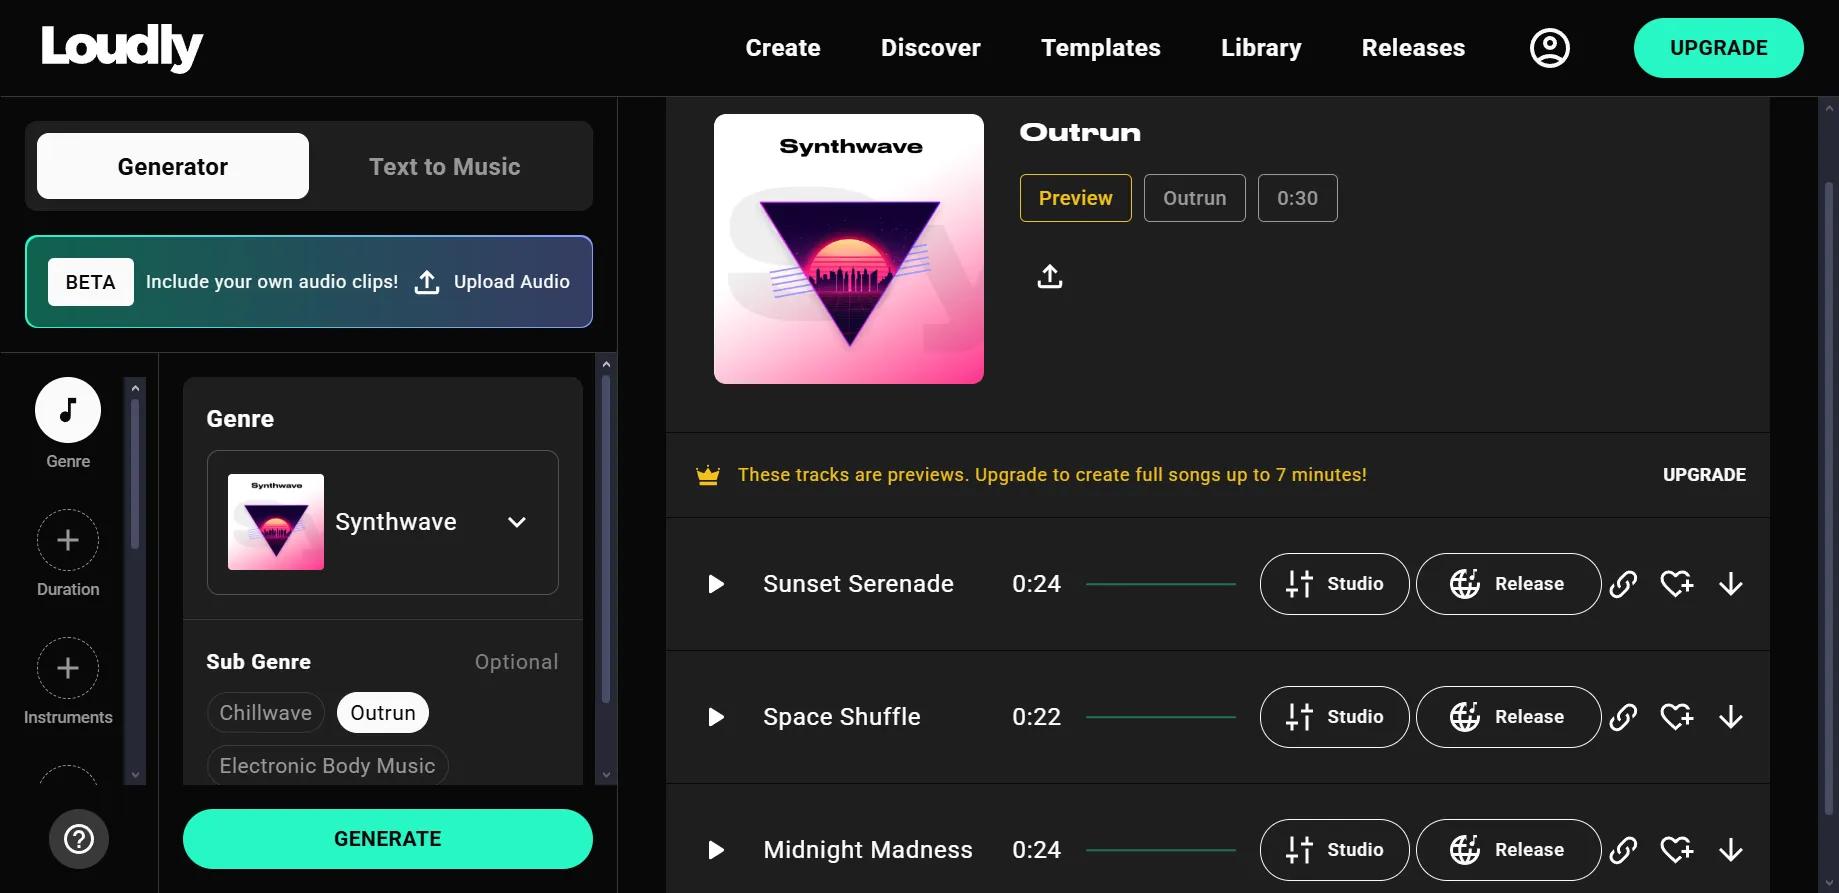The height and width of the screenshot is (893, 1839).
Task: Click the GENERATE button
Action: [388, 839]
